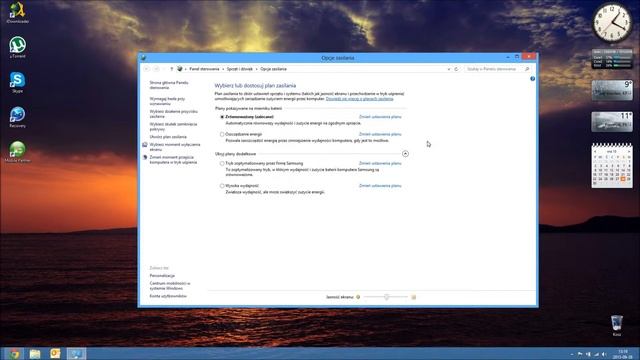The width and height of the screenshot is (640, 360).
Task: Select the Samsung optimized mode plan
Action: (x=222, y=163)
